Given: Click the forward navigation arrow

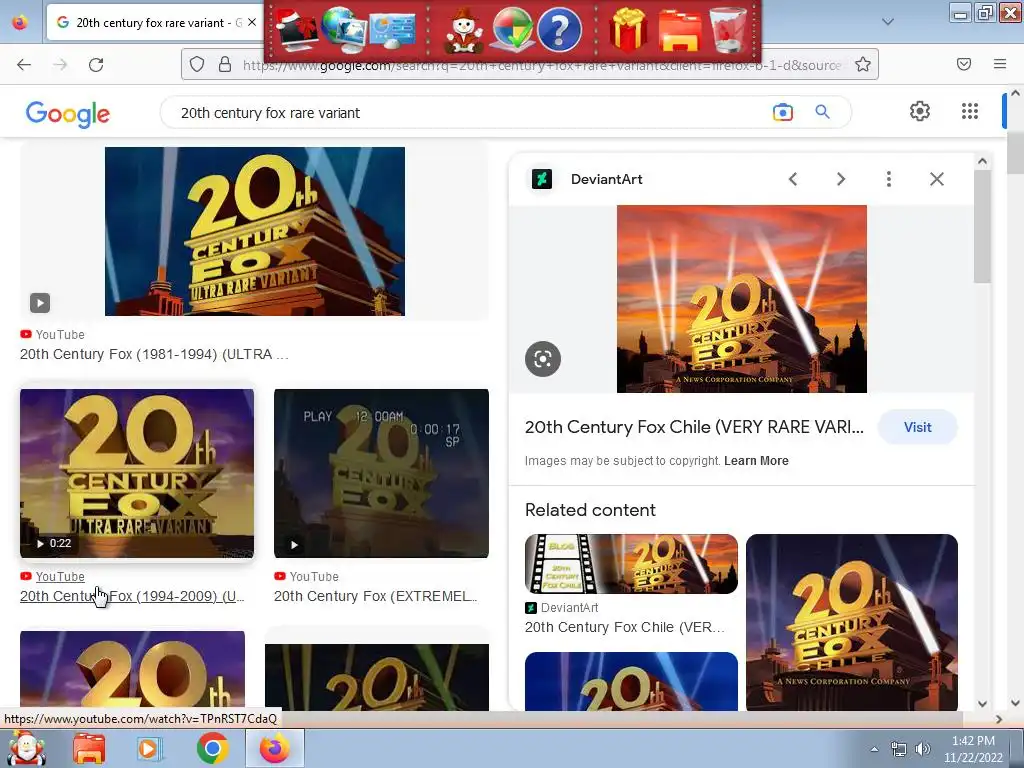Looking at the screenshot, I should [x=60, y=65].
